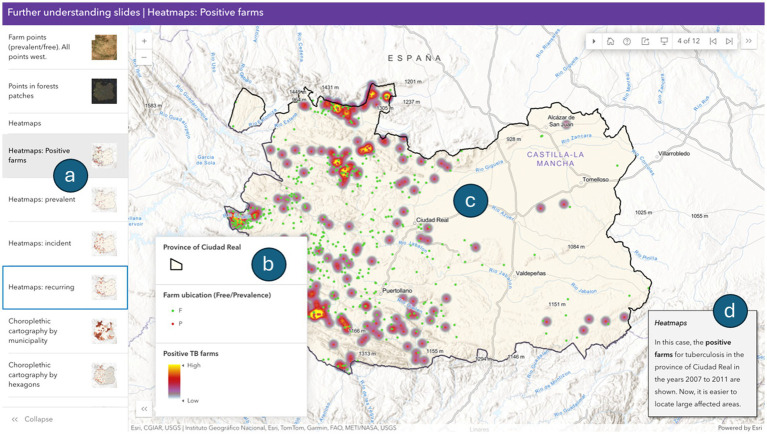Select the Heatmaps: incident slide
The height and width of the screenshot is (434, 767).
[x=65, y=243]
